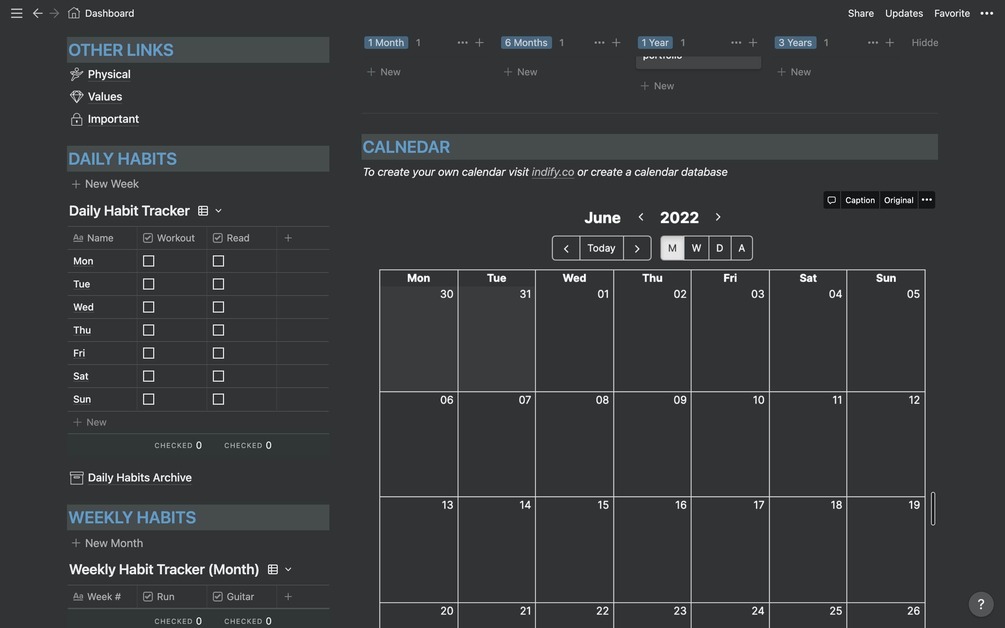Open the sidebar hamburger menu
The image size is (1005, 628).
(17, 13)
